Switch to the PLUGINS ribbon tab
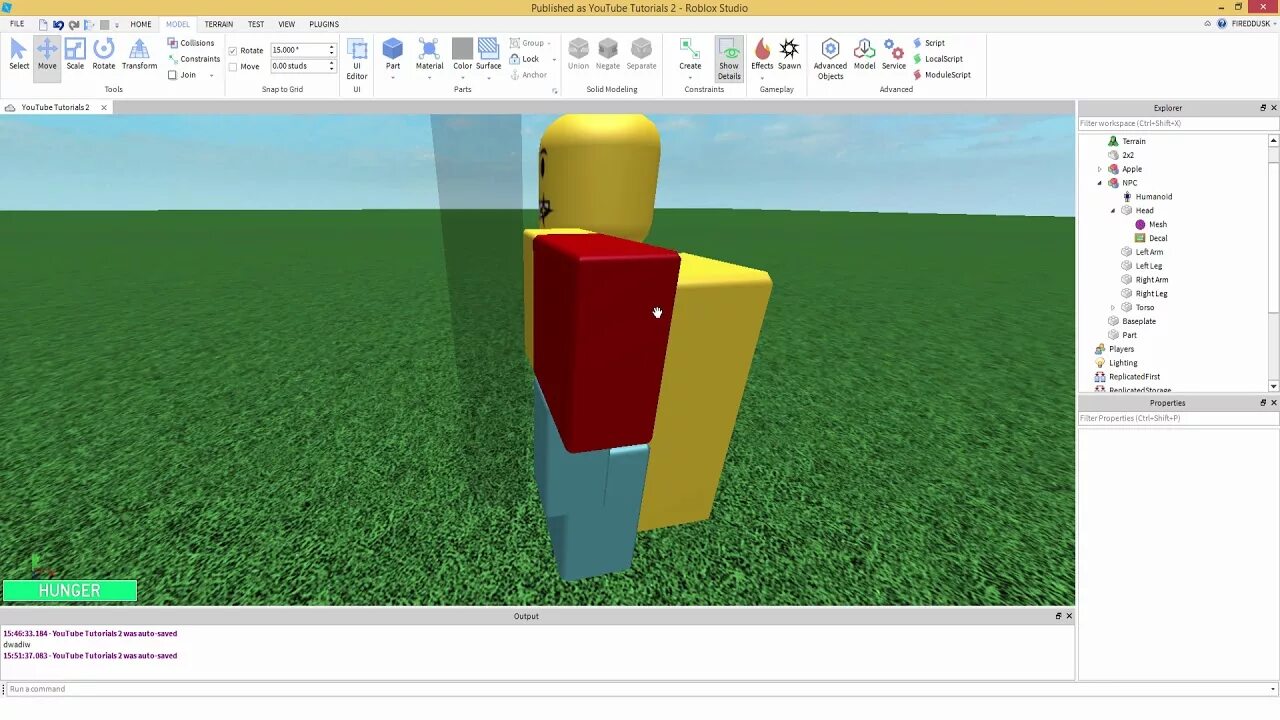The height and width of the screenshot is (720, 1280). click(324, 24)
